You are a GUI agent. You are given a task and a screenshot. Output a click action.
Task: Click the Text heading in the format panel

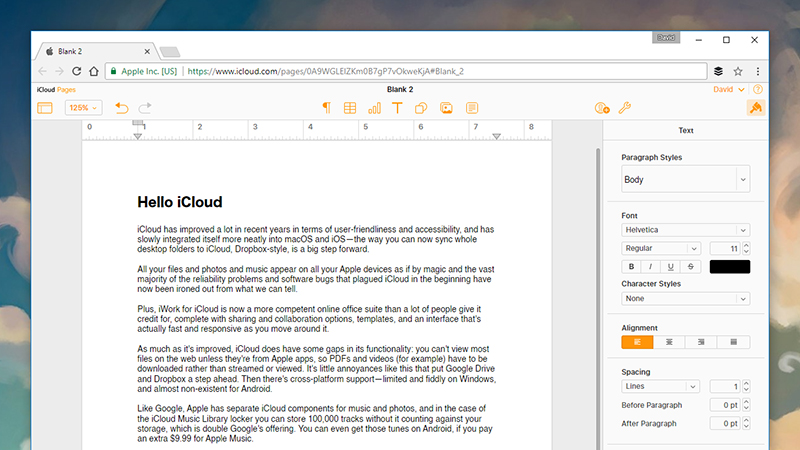tap(686, 130)
